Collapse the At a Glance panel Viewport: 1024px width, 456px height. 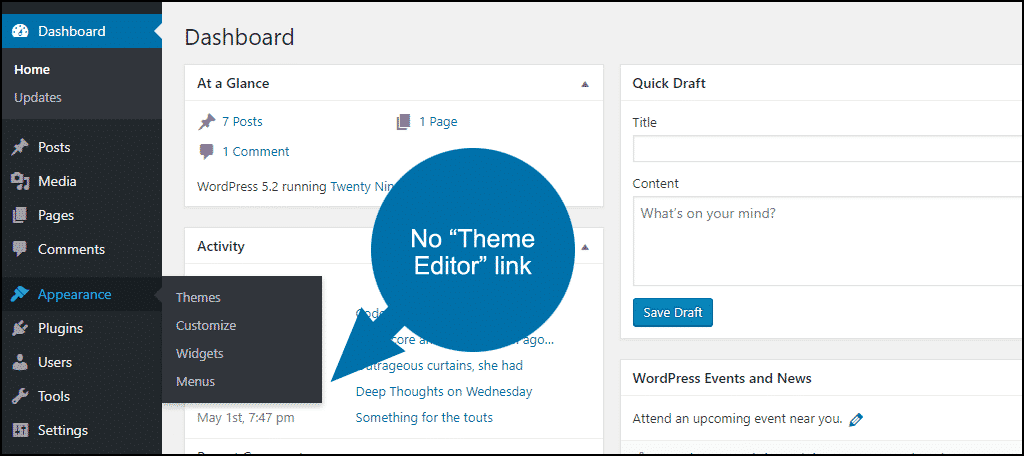[x=585, y=84]
